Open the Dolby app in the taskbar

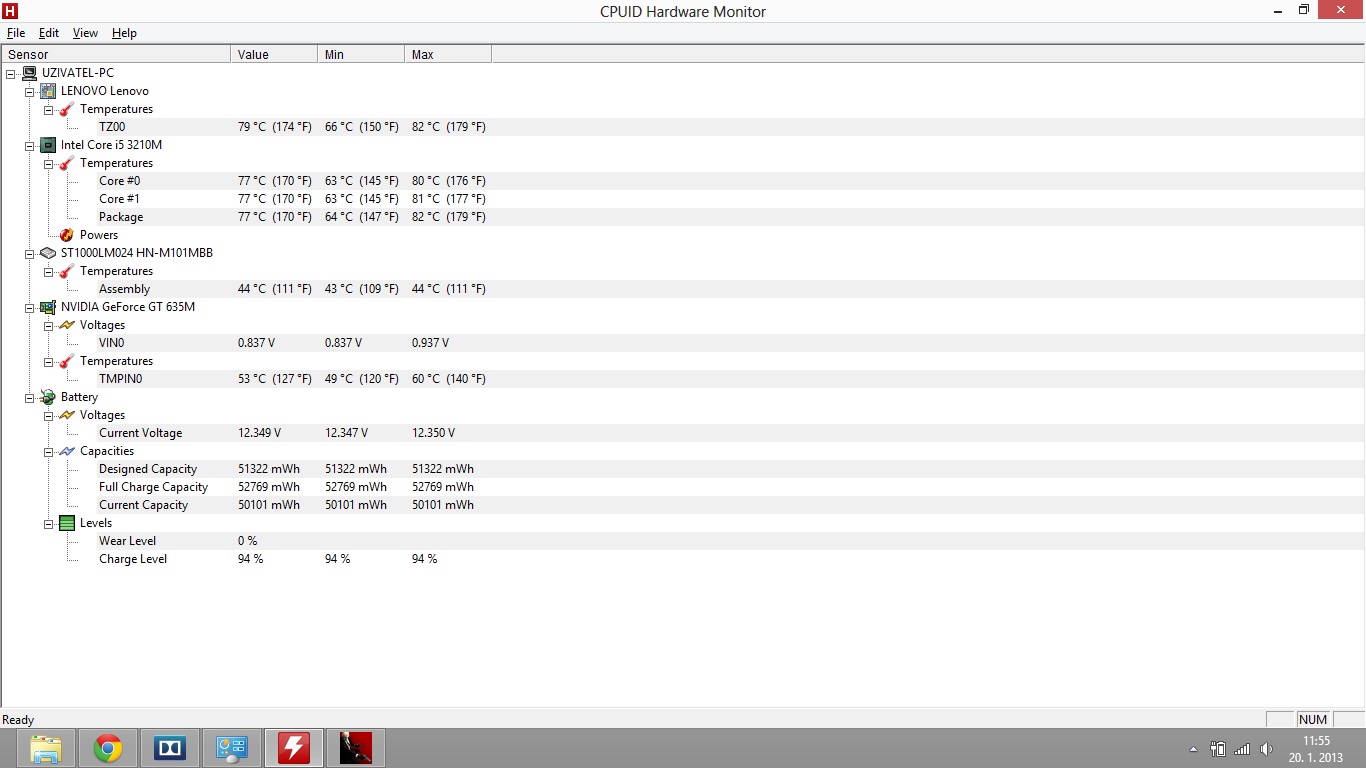pyautogui.click(x=170, y=748)
